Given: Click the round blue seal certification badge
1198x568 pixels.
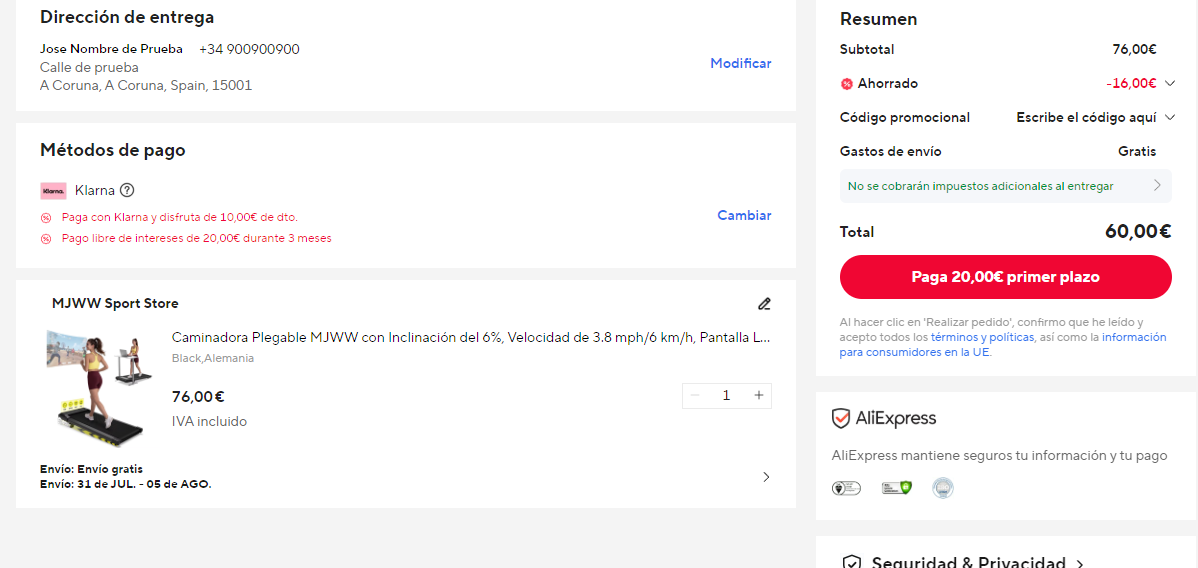Looking at the screenshot, I should pyautogui.click(x=943, y=488).
